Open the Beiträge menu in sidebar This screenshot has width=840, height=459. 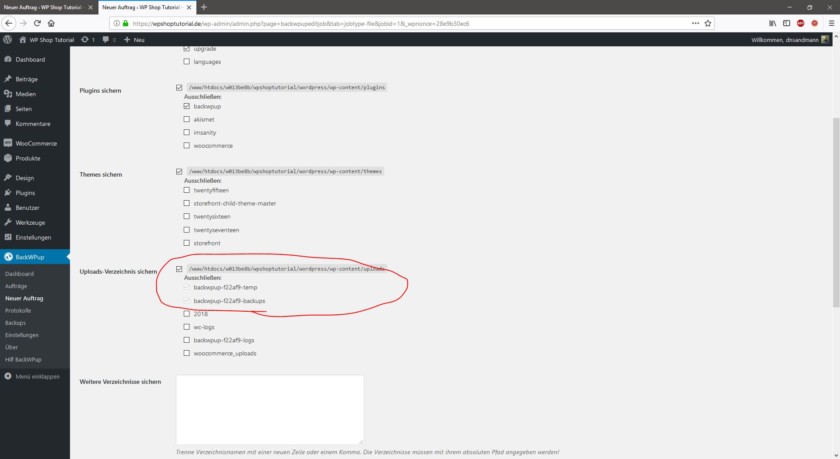point(26,78)
